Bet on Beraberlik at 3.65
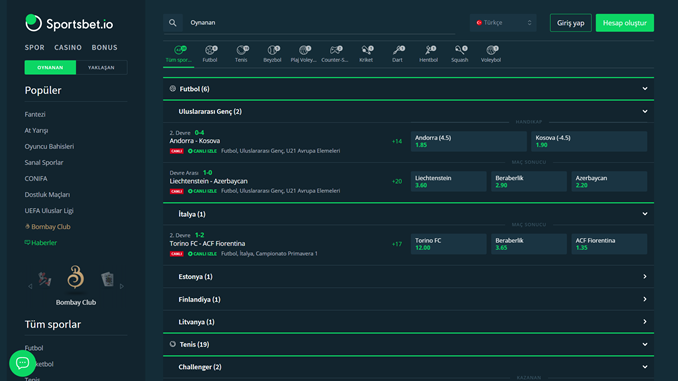 coord(529,244)
